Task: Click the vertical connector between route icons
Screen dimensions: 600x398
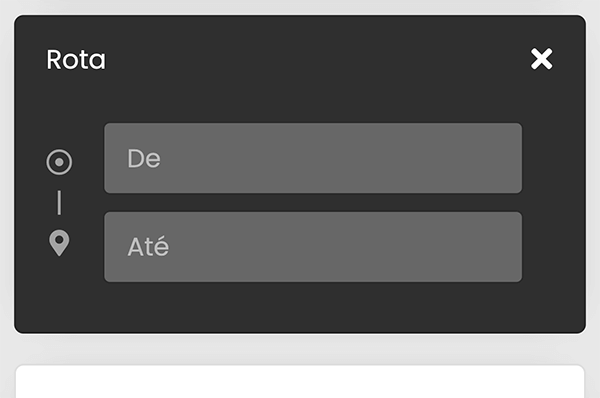Action: 59,202
